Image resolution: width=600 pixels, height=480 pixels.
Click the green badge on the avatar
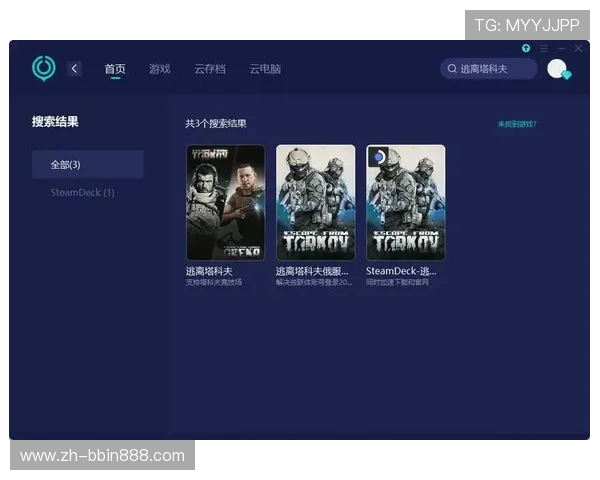(566, 75)
